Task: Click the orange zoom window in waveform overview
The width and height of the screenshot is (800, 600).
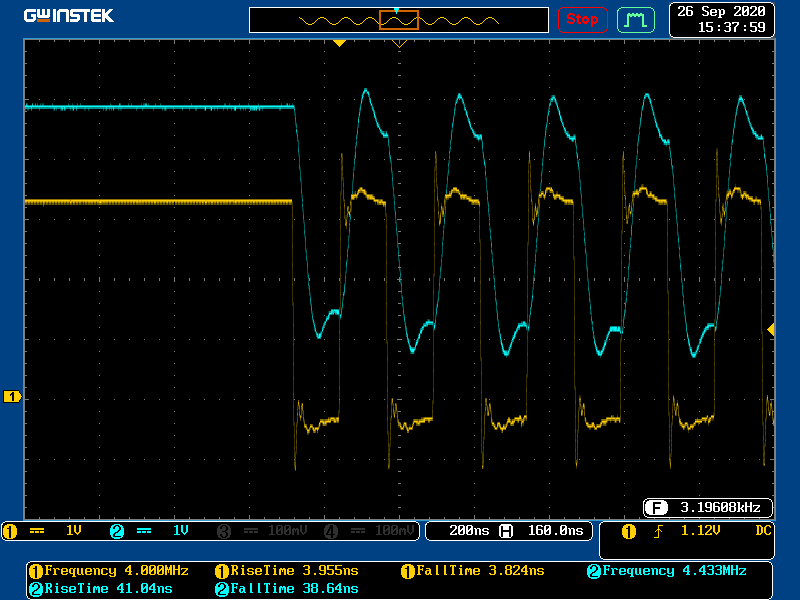Action: pyautogui.click(x=398, y=19)
